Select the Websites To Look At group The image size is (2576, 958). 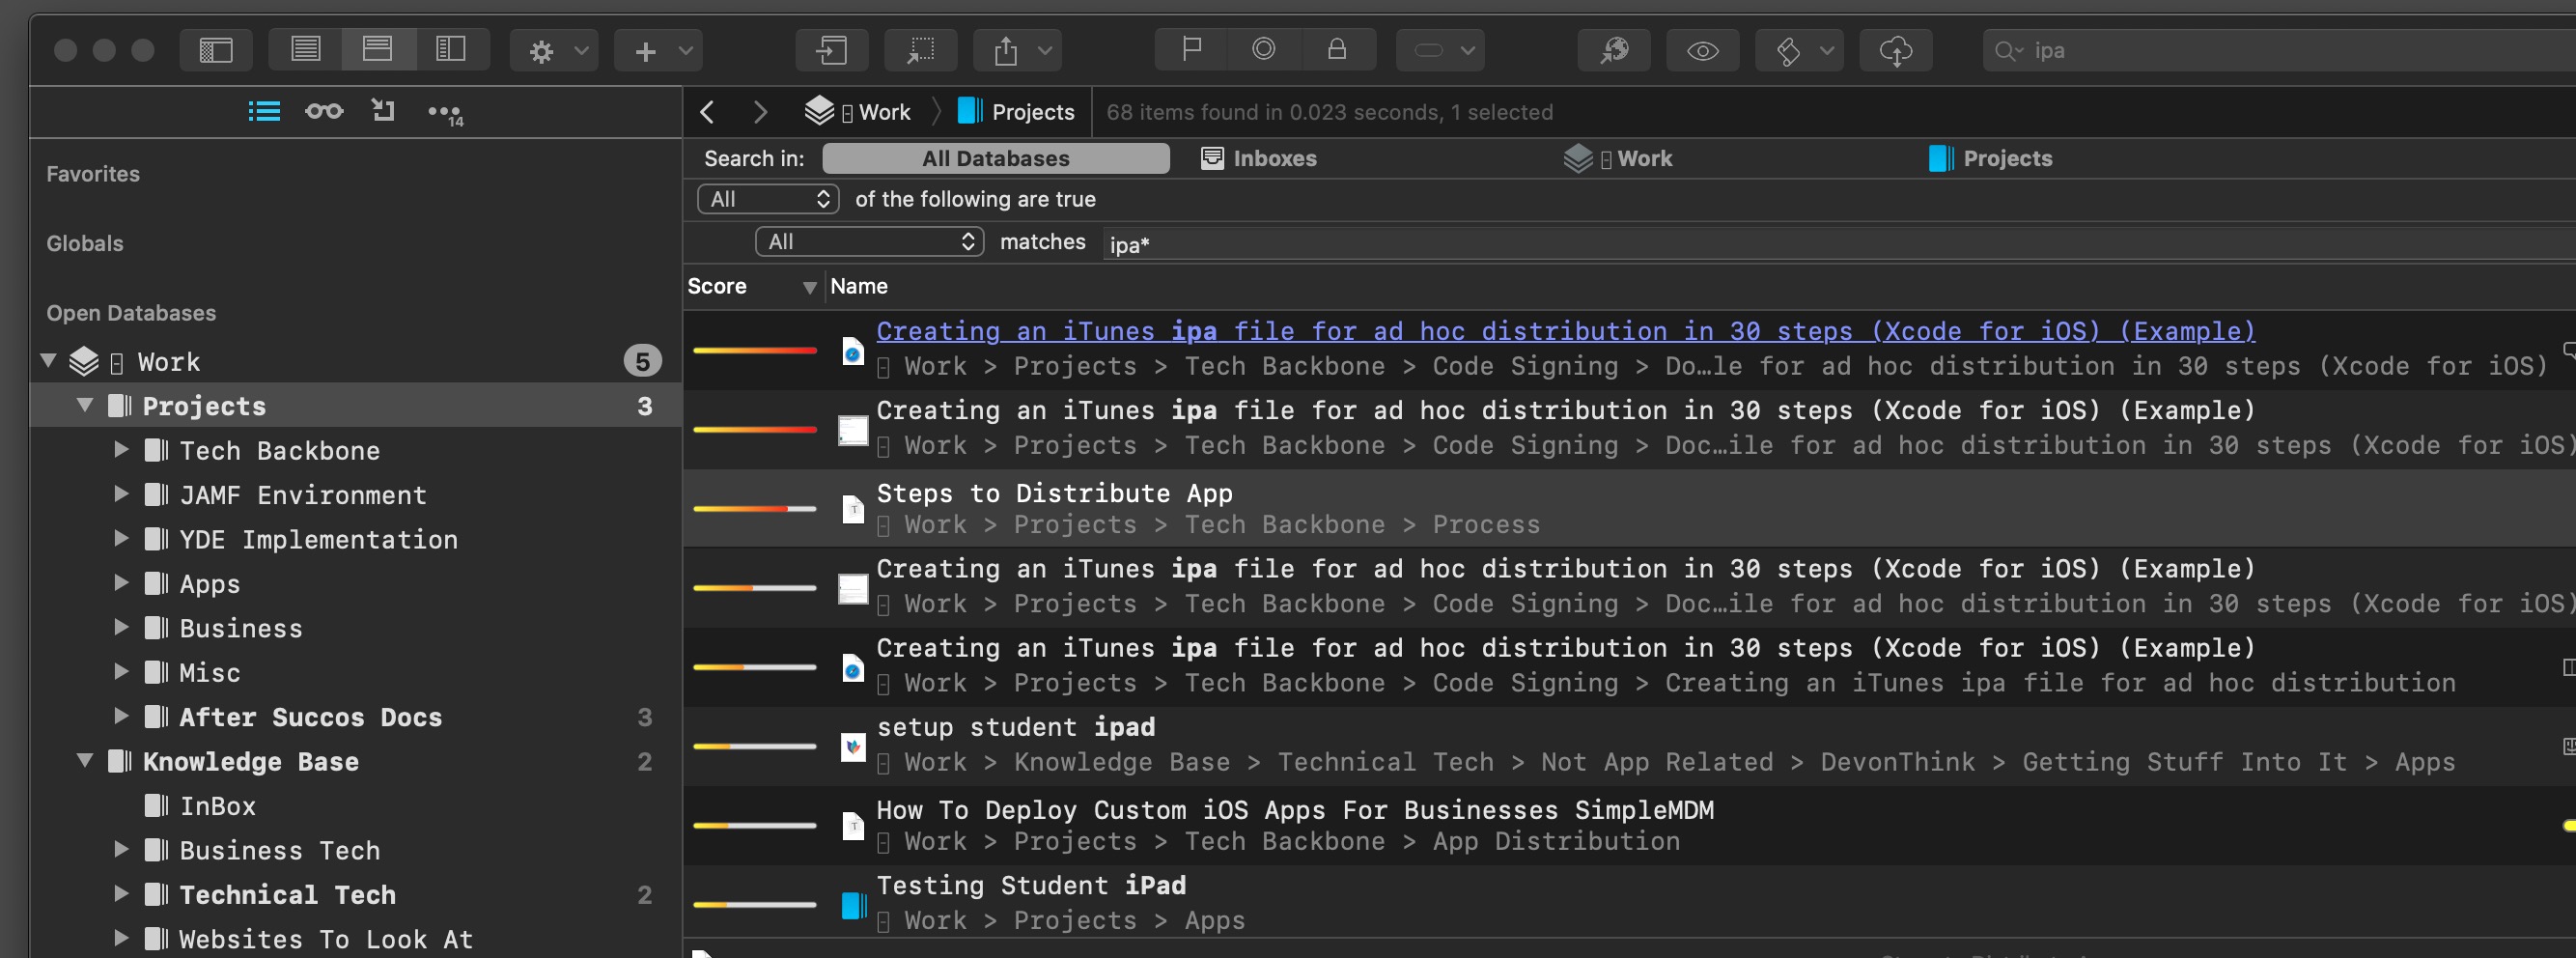(x=356, y=939)
